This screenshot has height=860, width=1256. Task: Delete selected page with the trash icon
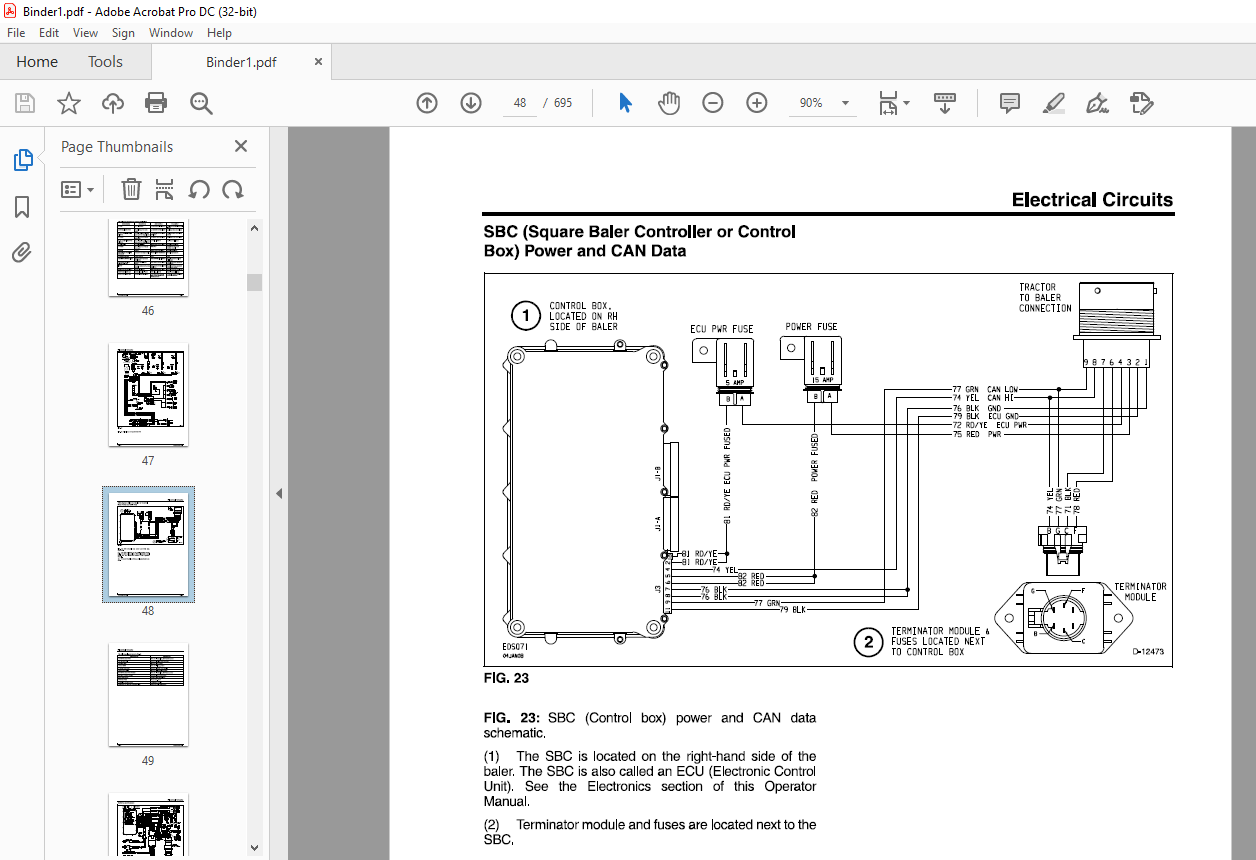click(131, 189)
